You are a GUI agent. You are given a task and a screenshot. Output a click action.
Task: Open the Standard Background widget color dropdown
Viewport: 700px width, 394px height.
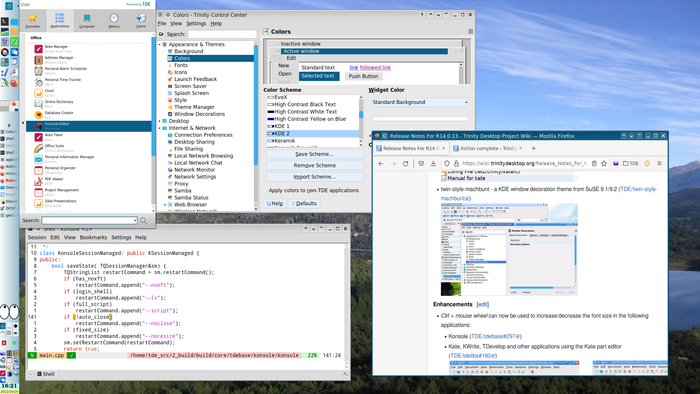tap(420, 102)
